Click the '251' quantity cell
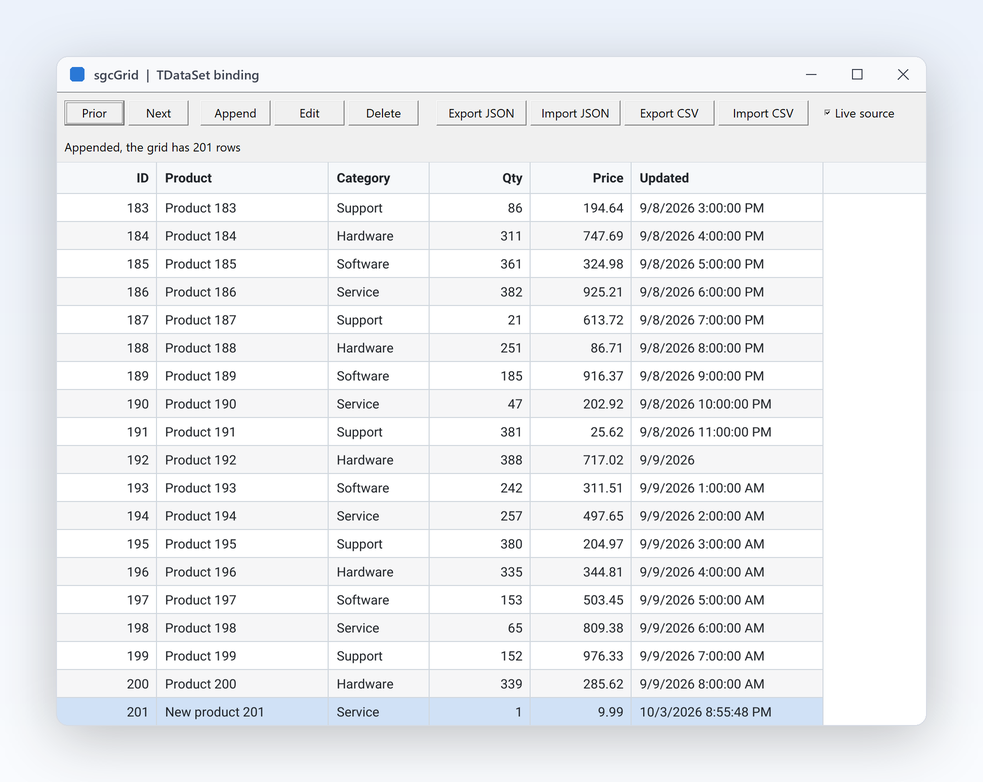983x782 pixels. pos(480,348)
